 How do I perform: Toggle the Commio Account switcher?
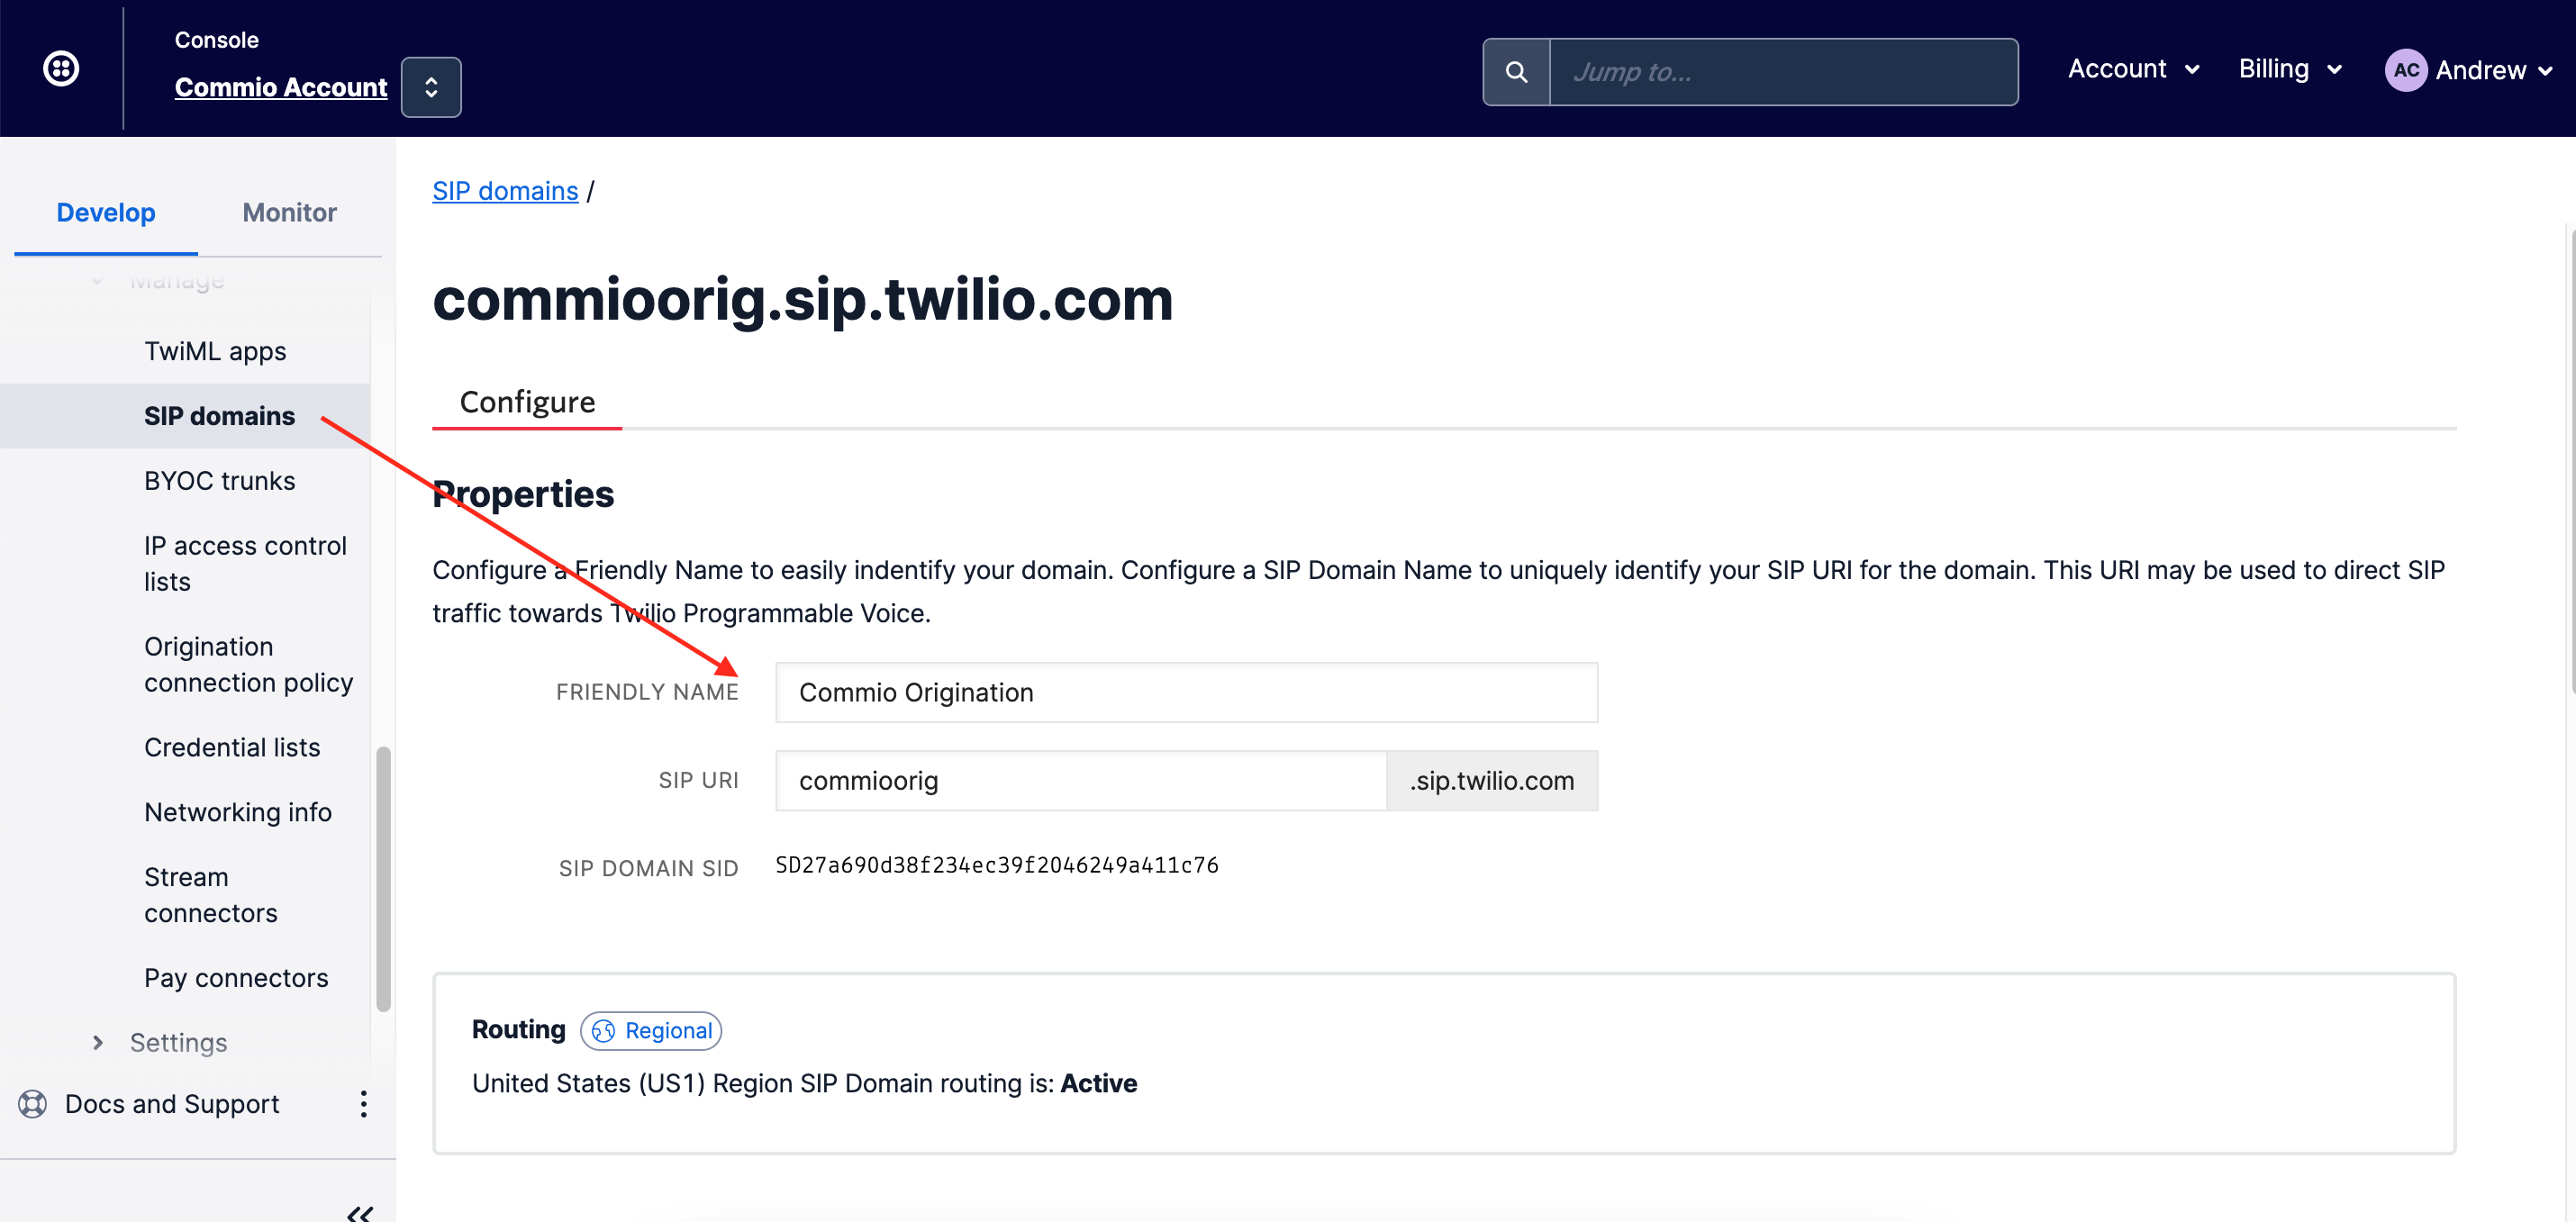click(x=431, y=87)
